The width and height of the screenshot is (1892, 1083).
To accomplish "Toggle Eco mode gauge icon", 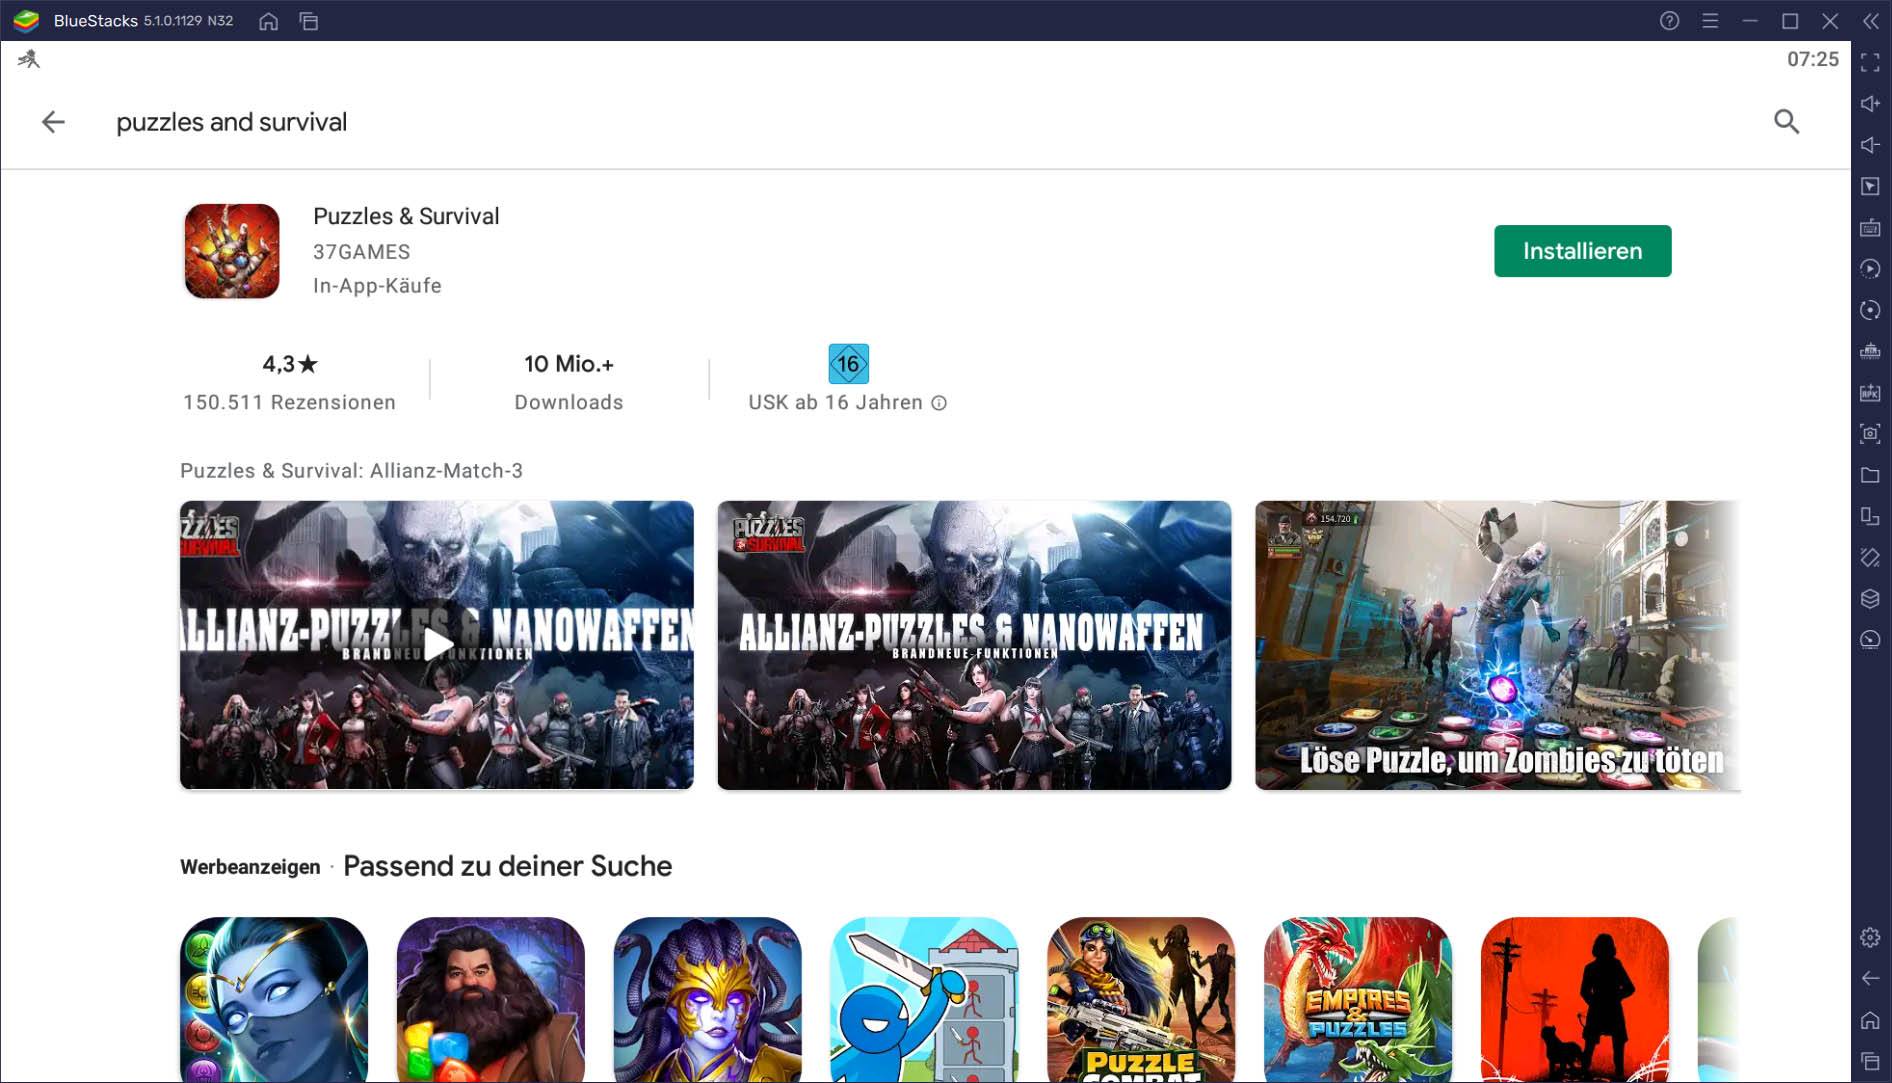I will click(1870, 640).
